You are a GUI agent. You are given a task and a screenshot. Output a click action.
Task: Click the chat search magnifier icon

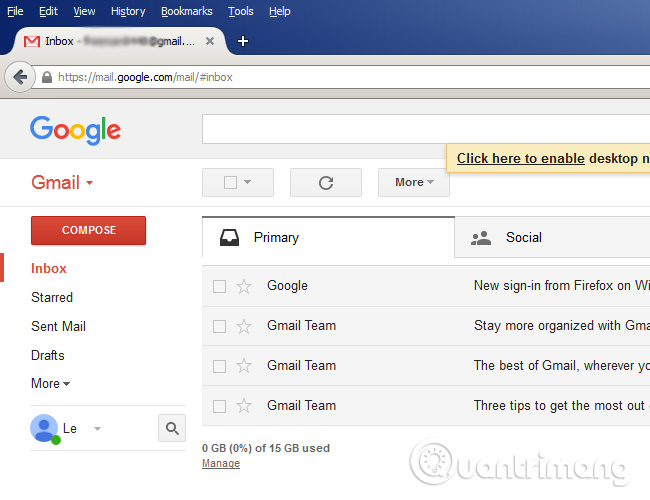(x=172, y=428)
